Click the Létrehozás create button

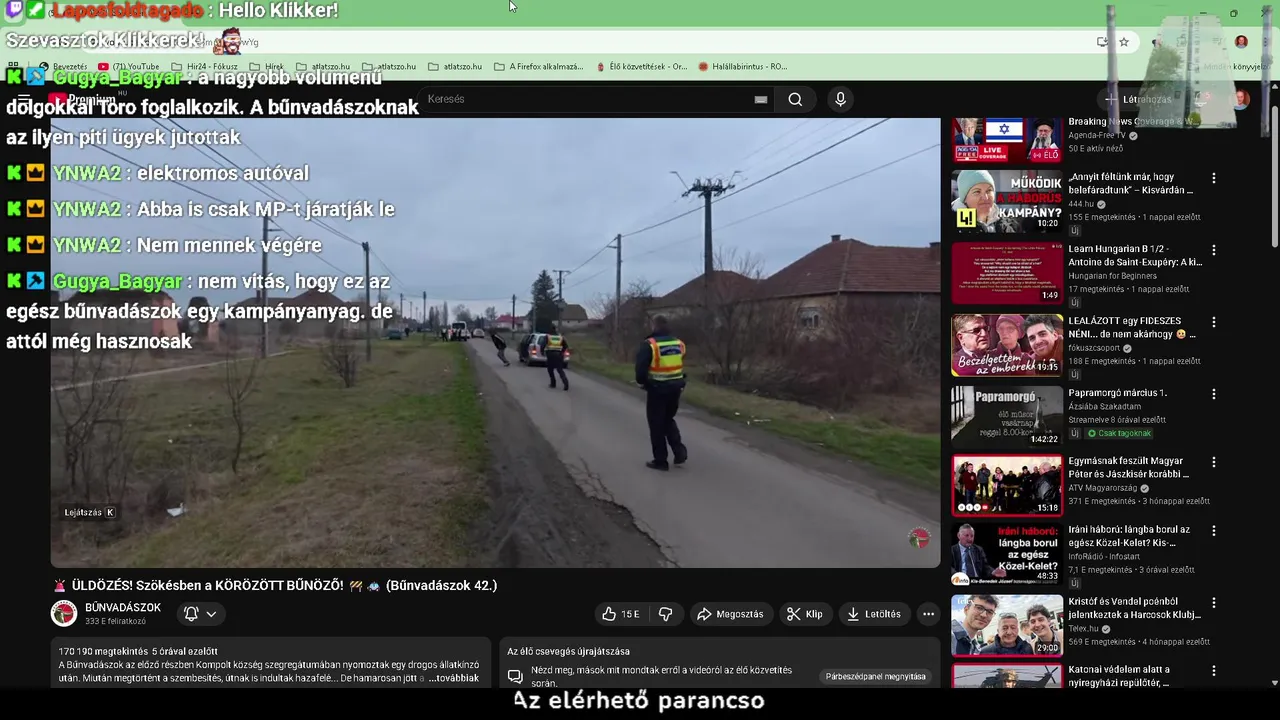1139,99
